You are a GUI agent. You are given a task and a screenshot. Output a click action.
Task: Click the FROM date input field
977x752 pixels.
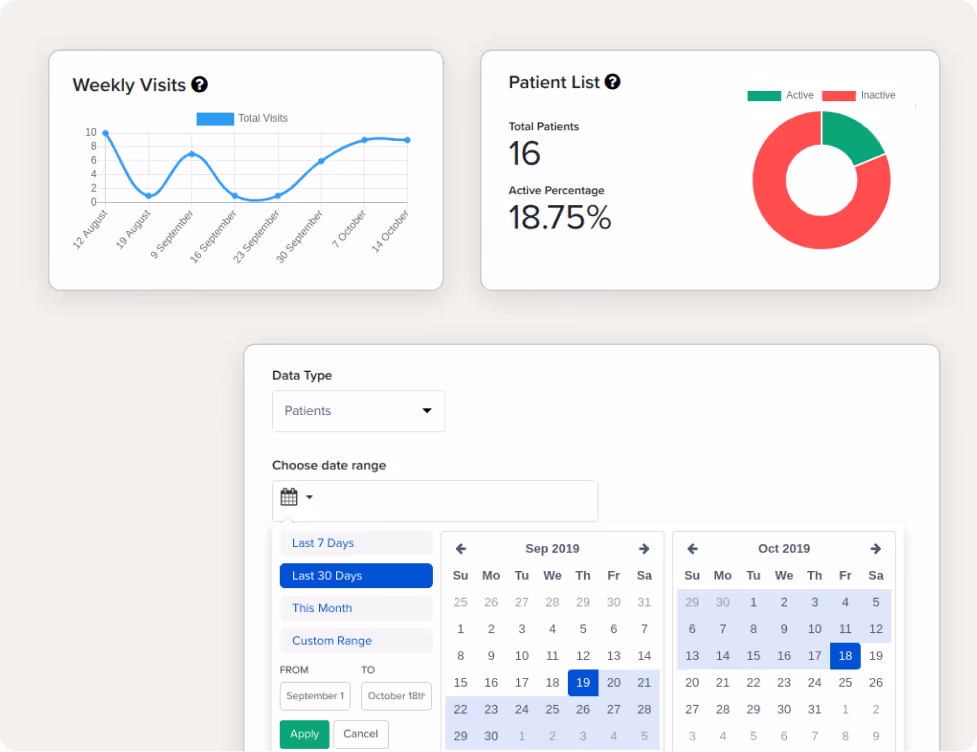315,696
